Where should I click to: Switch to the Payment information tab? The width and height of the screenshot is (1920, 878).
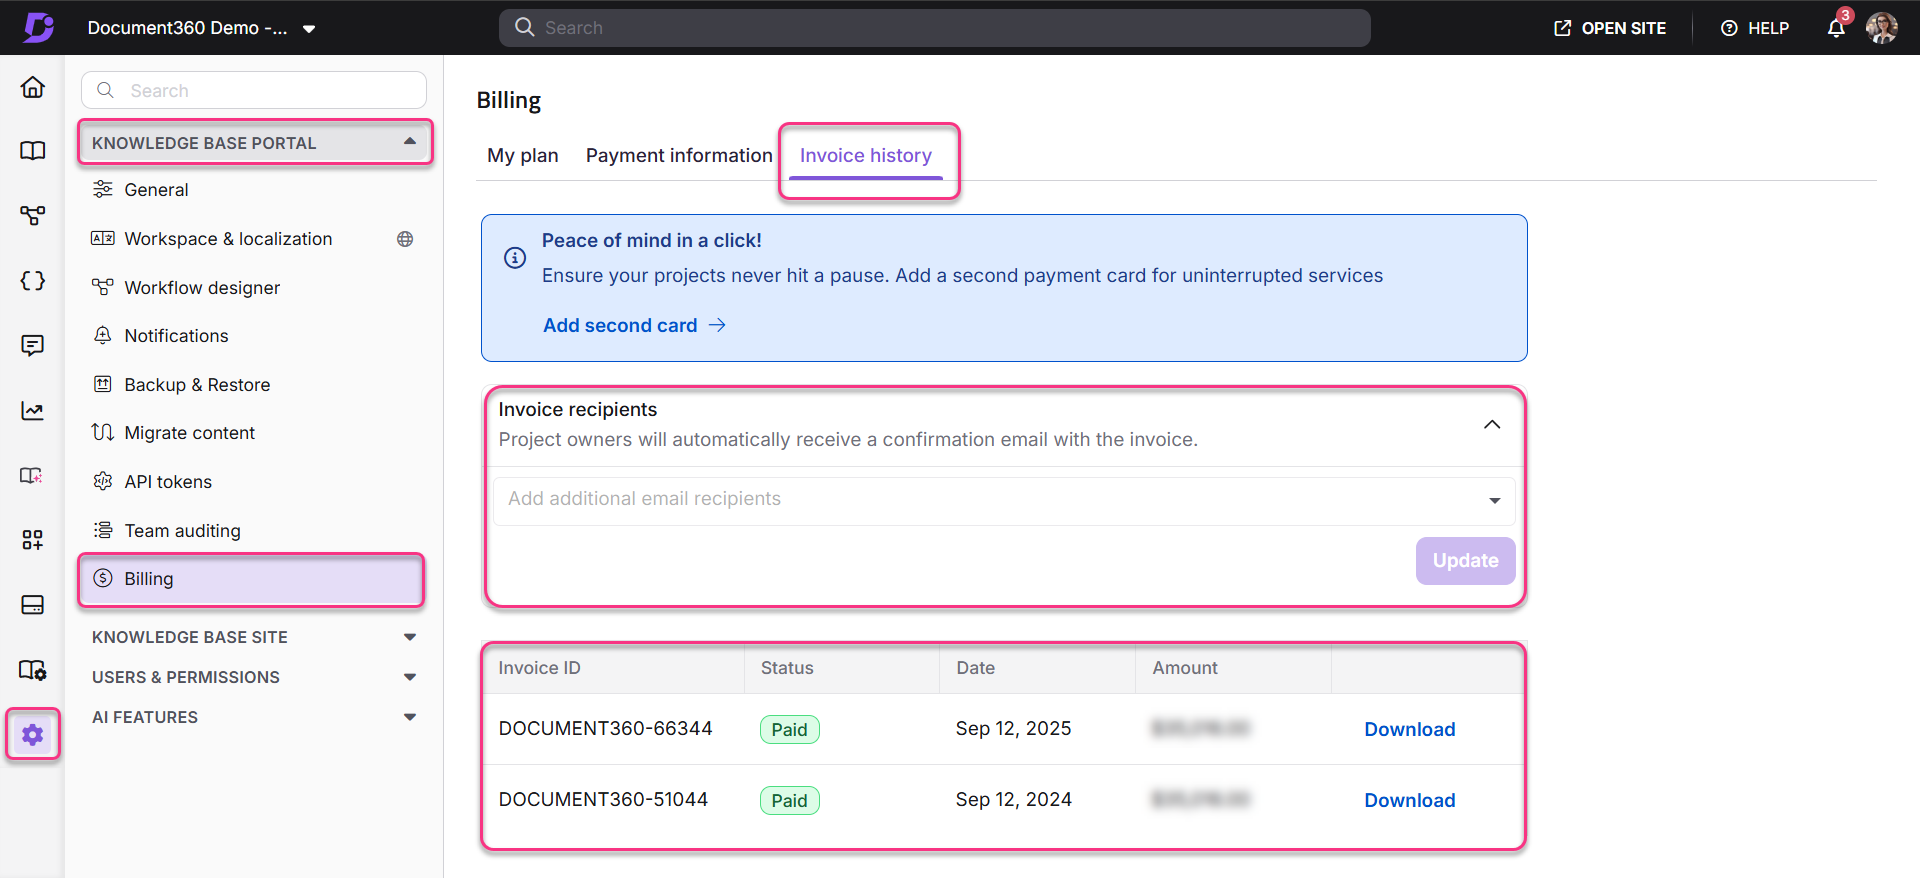point(679,155)
